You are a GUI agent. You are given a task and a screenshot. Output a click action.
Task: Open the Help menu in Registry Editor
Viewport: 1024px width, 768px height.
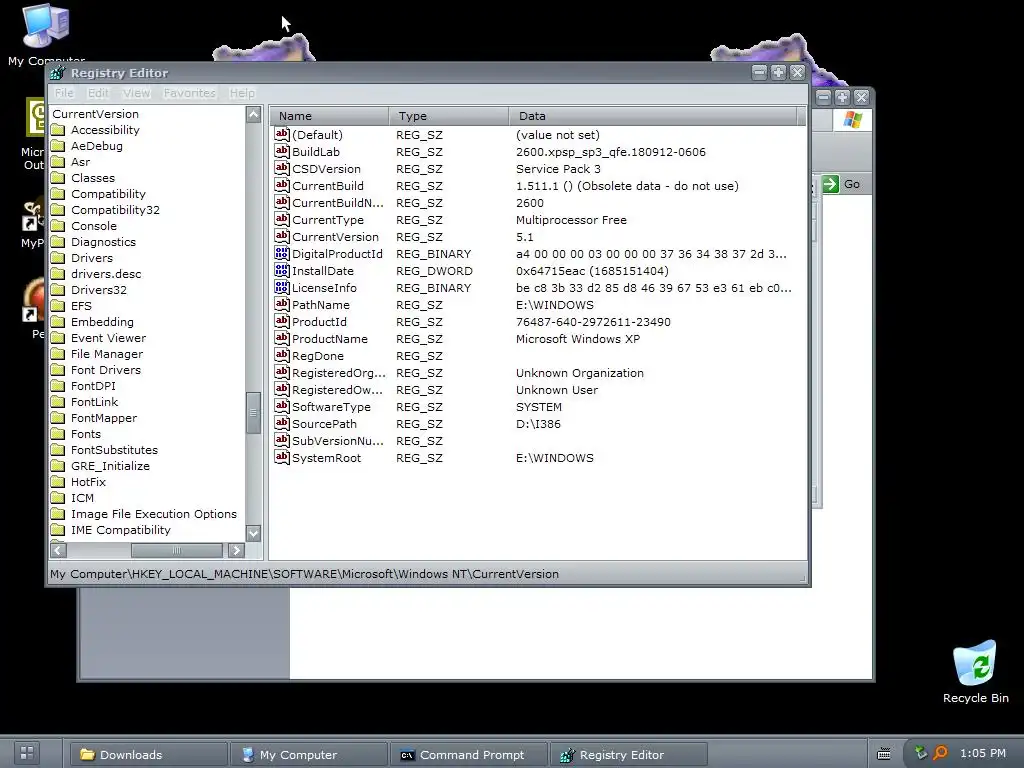pos(242,93)
